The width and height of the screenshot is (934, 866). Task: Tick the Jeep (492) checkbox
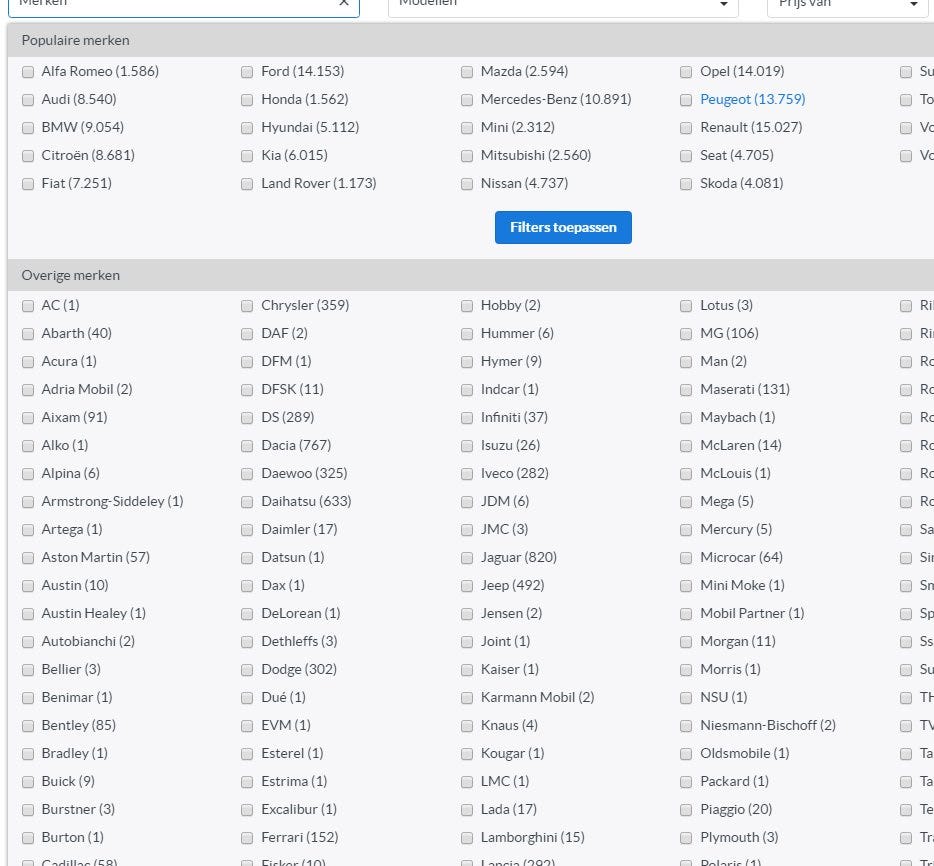(467, 586)
